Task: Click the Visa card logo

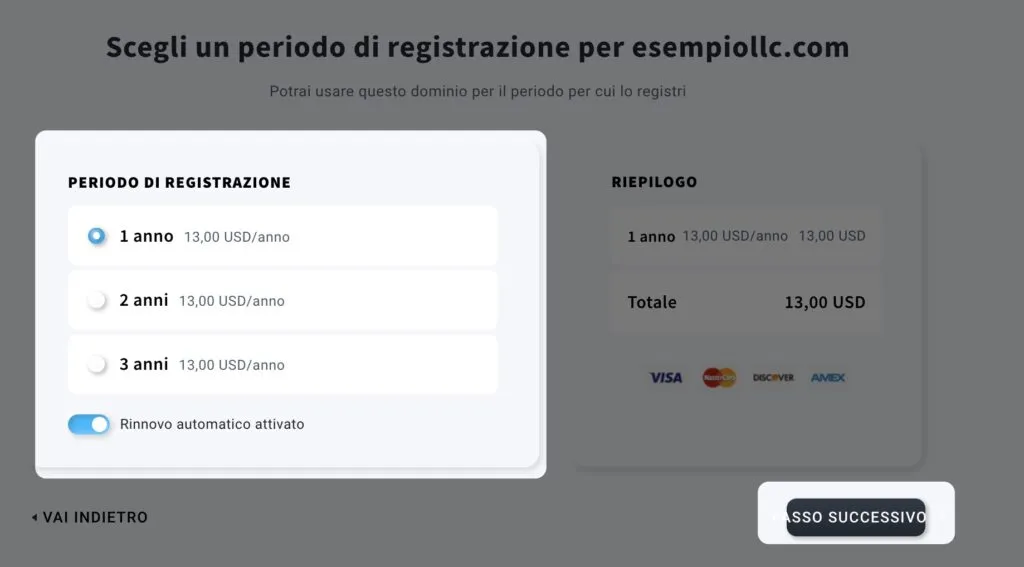Action: coord(665,378)
